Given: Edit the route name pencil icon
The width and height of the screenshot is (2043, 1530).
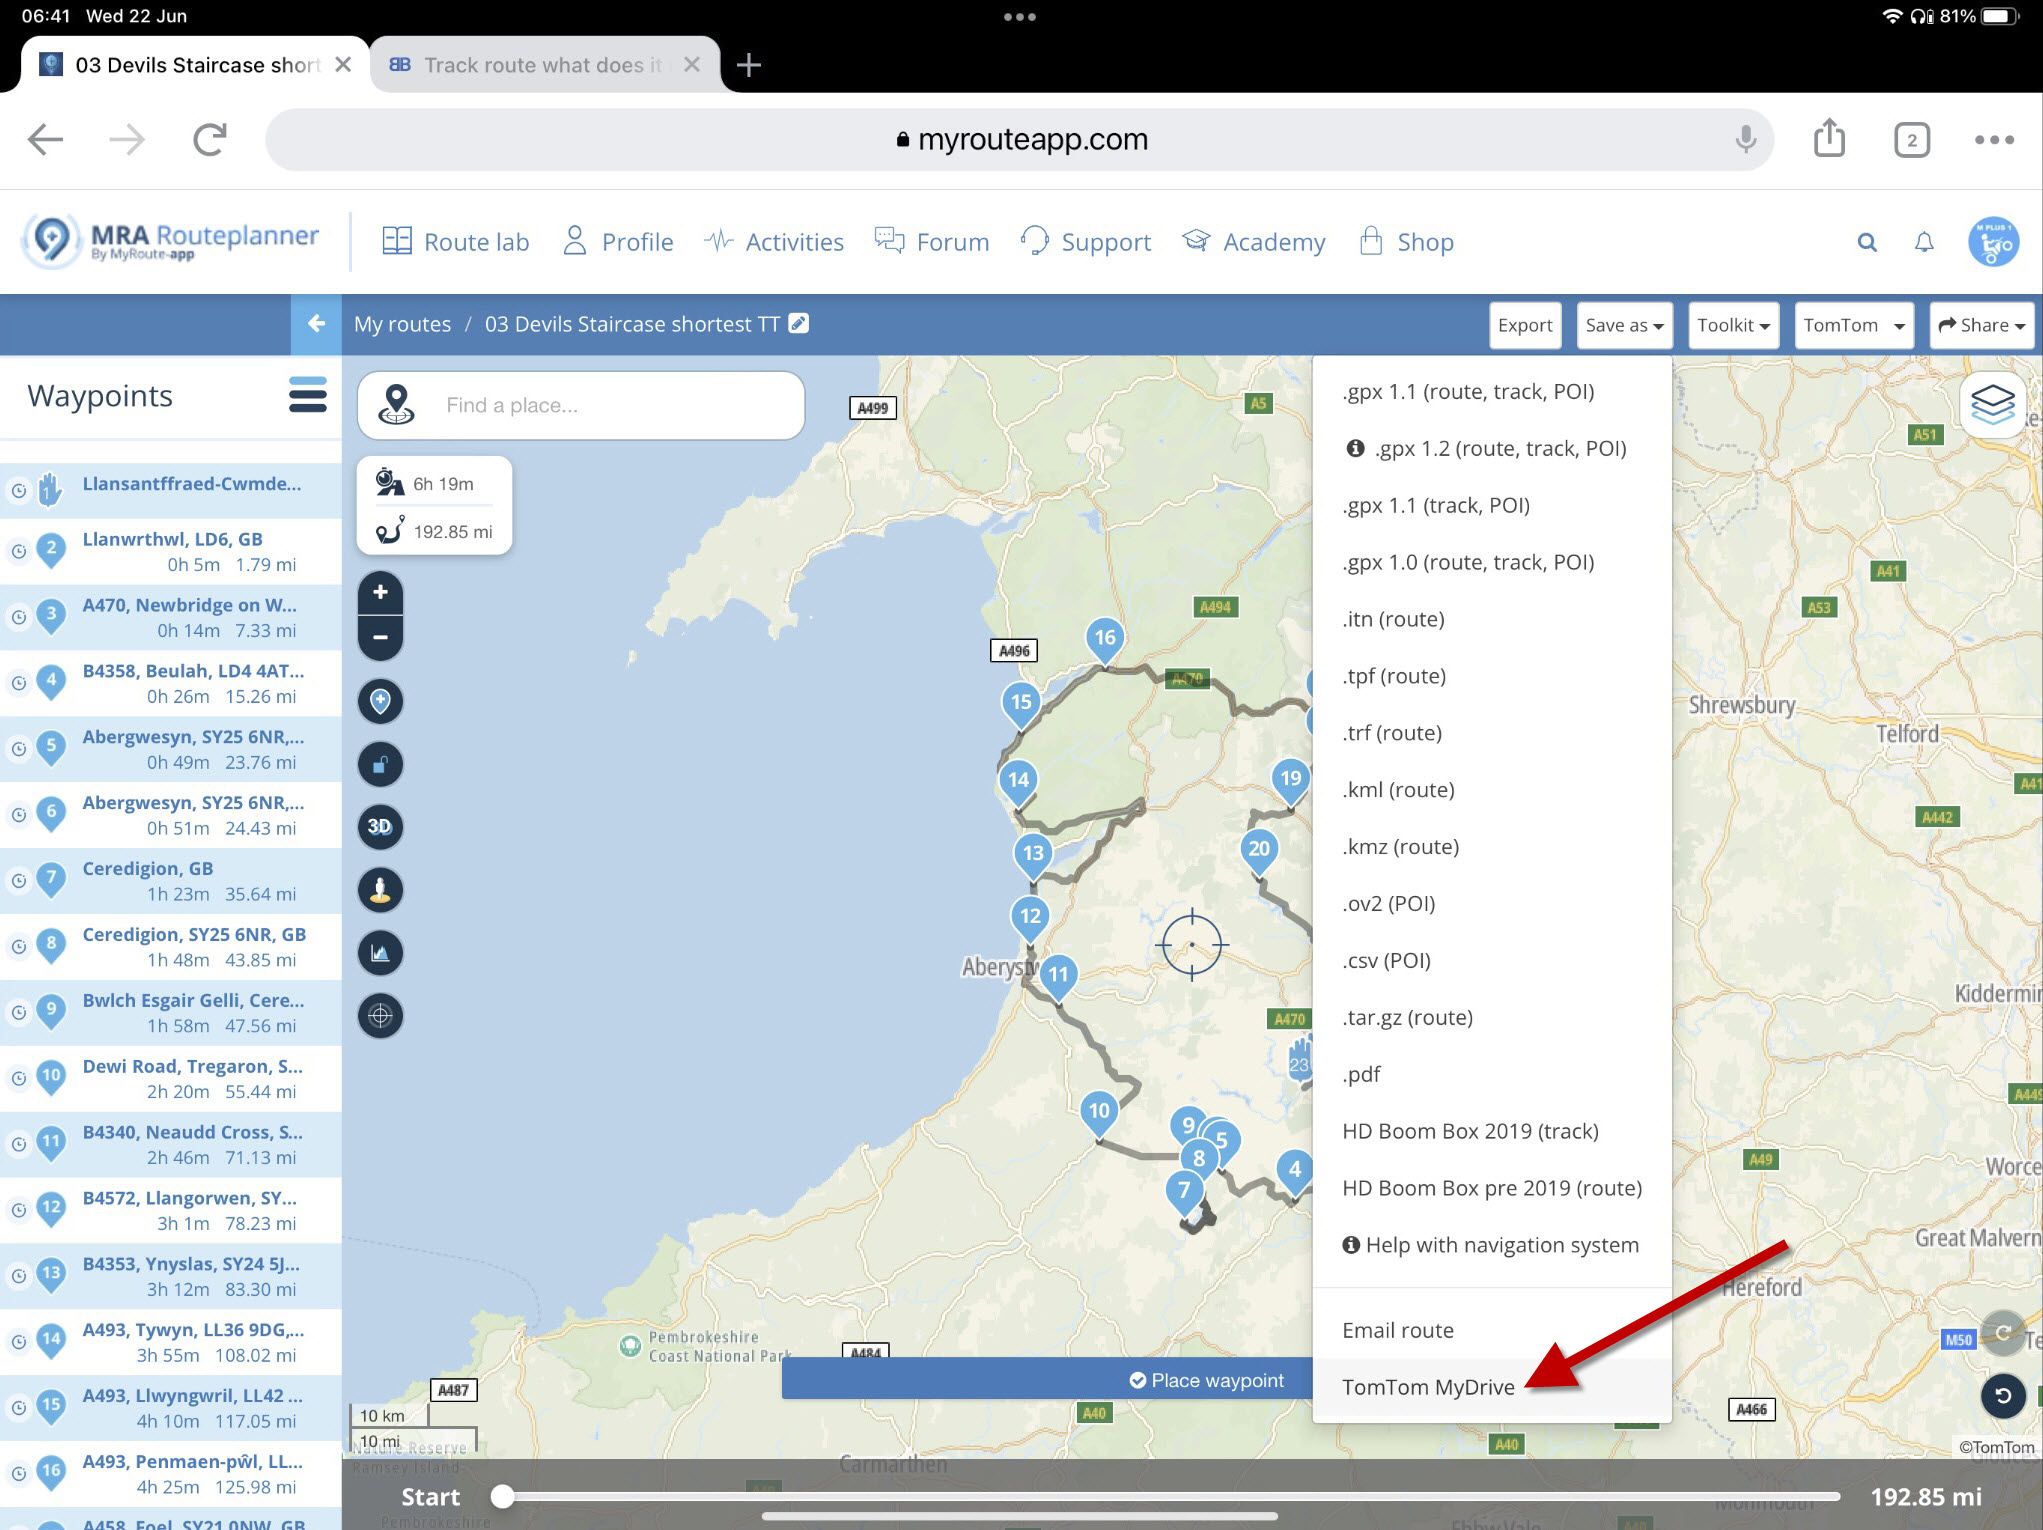Looking at the screenshot, I should 798,323.
